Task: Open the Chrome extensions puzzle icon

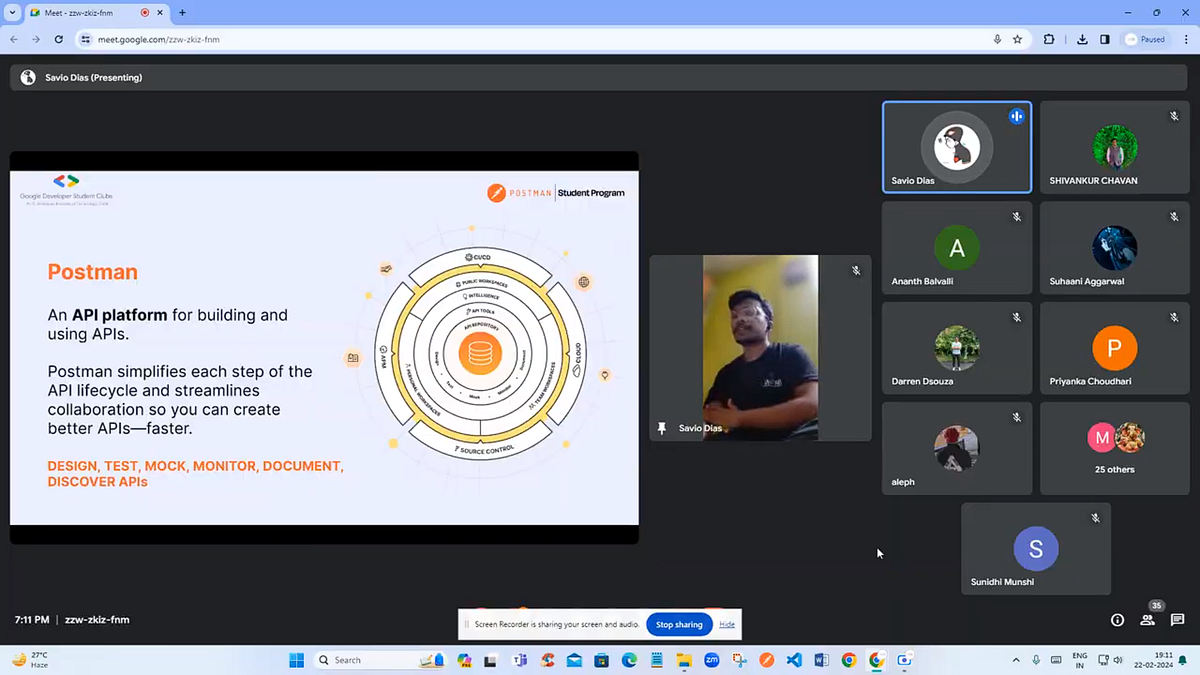Action: pos(1048,39)
